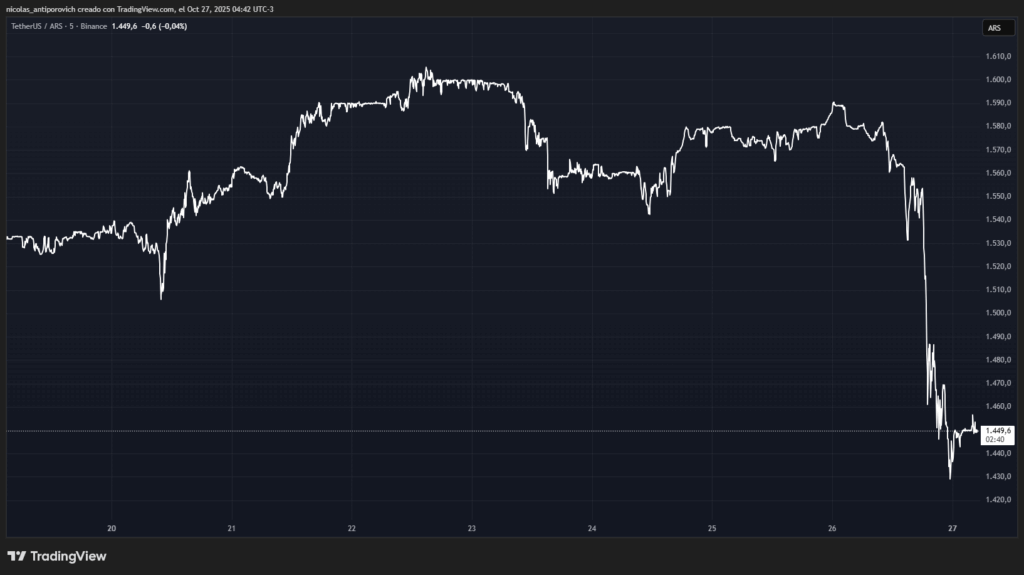Click the 1.500,0 price axis label

click(x=997, y=313)
